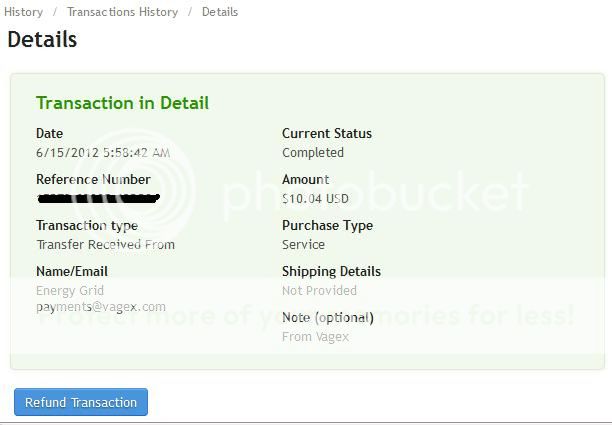
Task: Click the Not Provided shipping value
Action: [x=319, y=291]
